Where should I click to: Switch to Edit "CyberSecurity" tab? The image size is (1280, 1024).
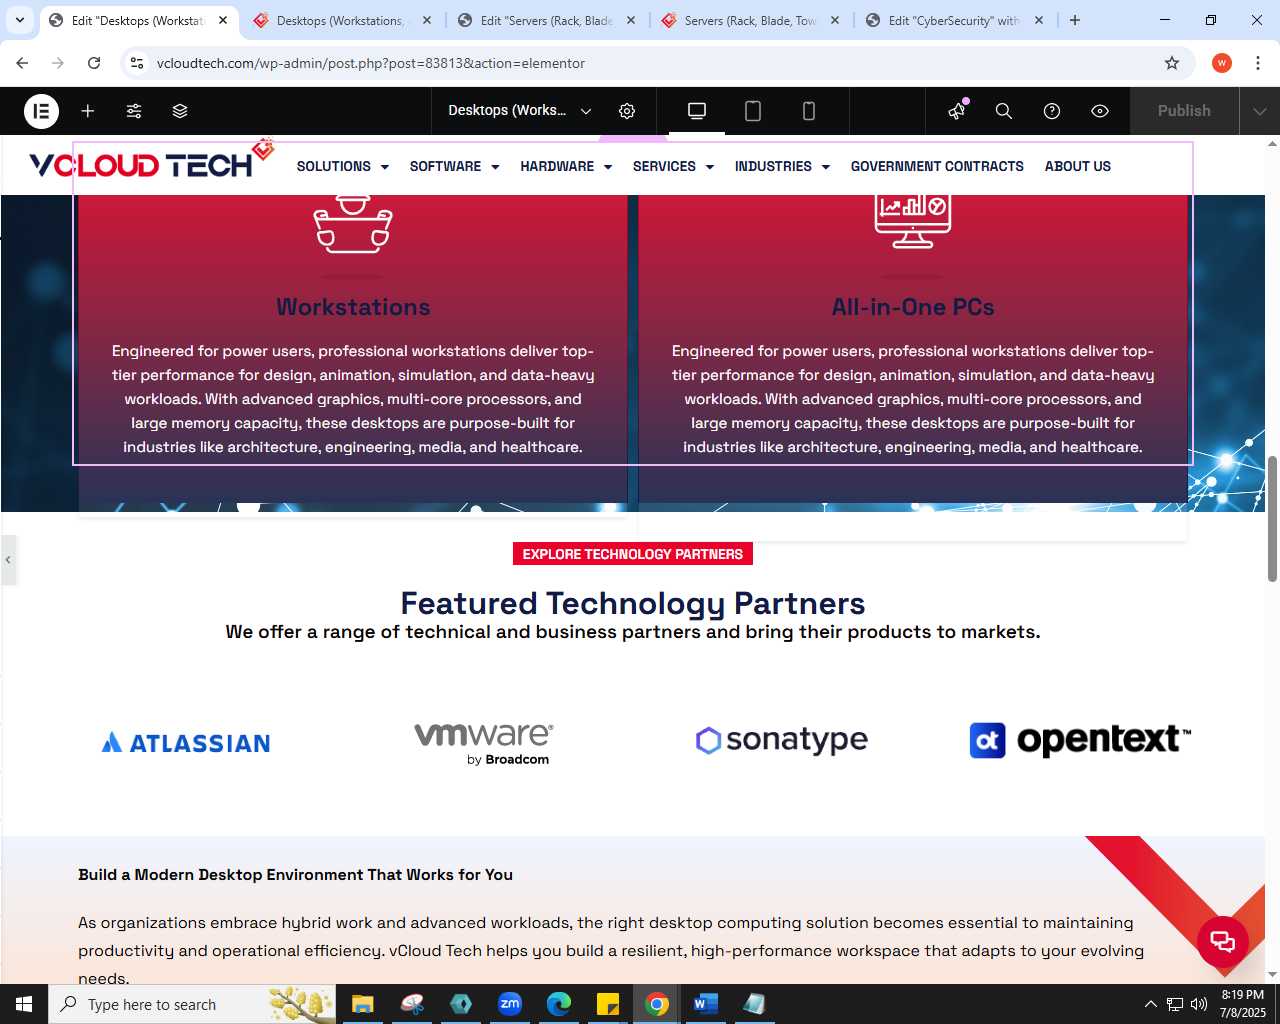pos(952,20)
